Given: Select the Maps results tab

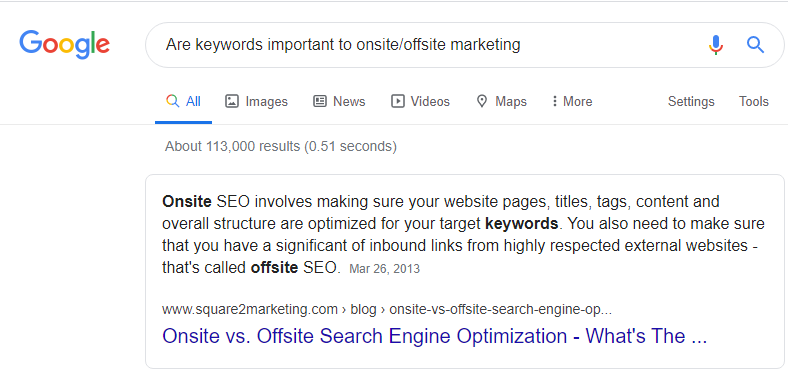Looking at the screenshot, I should pos(502,102).
